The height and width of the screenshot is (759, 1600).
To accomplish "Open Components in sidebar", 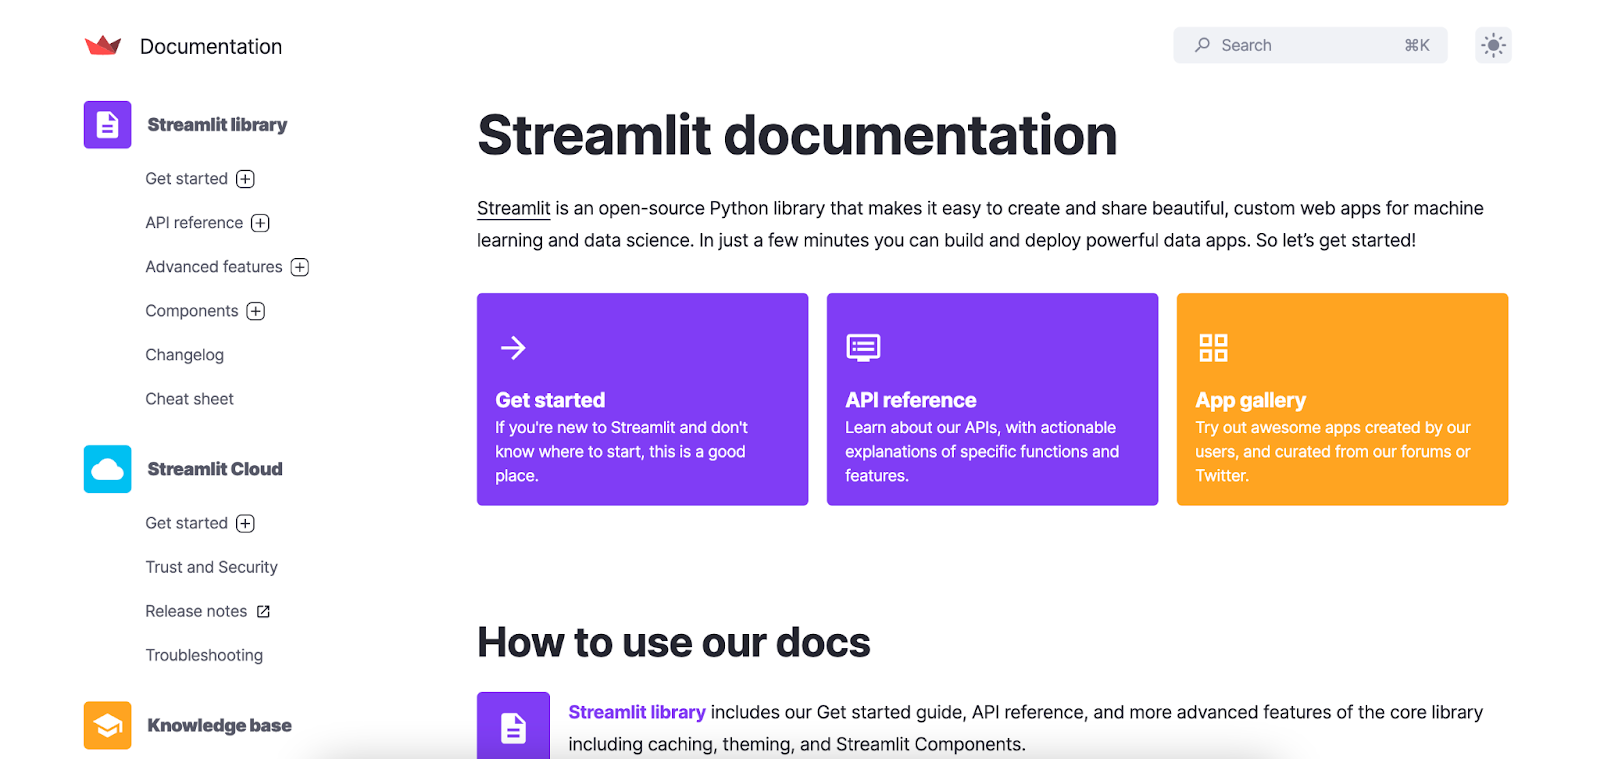I will (192, 311).
